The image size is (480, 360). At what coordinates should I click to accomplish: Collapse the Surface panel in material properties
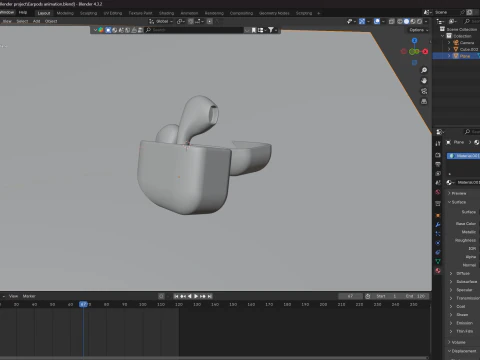449,202
